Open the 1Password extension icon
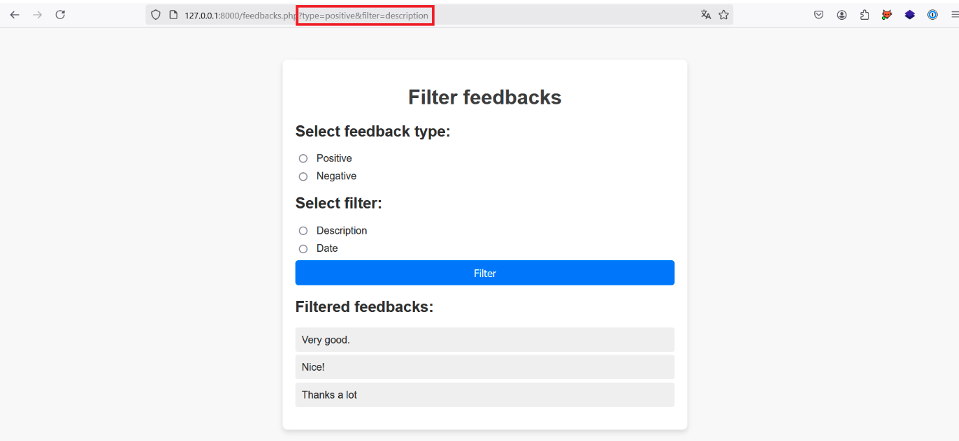The image size is (959, 441). (932, 15)
